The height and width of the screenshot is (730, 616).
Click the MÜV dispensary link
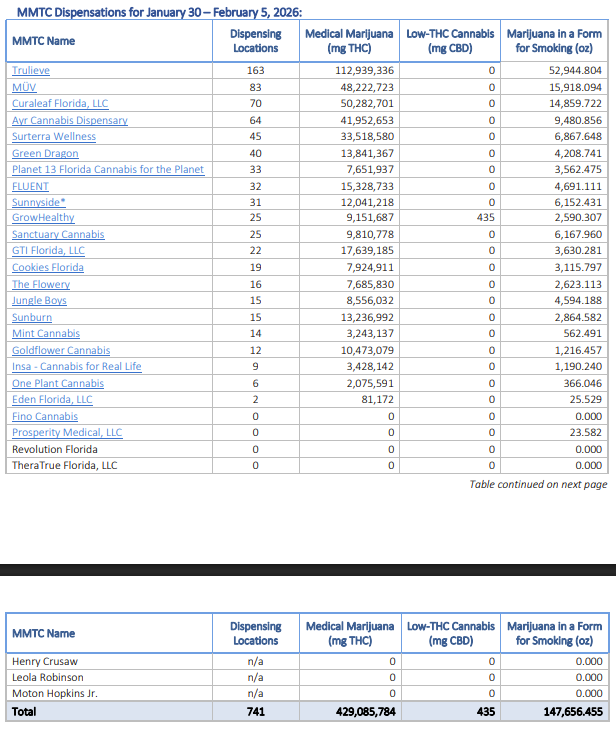point(24,87)
